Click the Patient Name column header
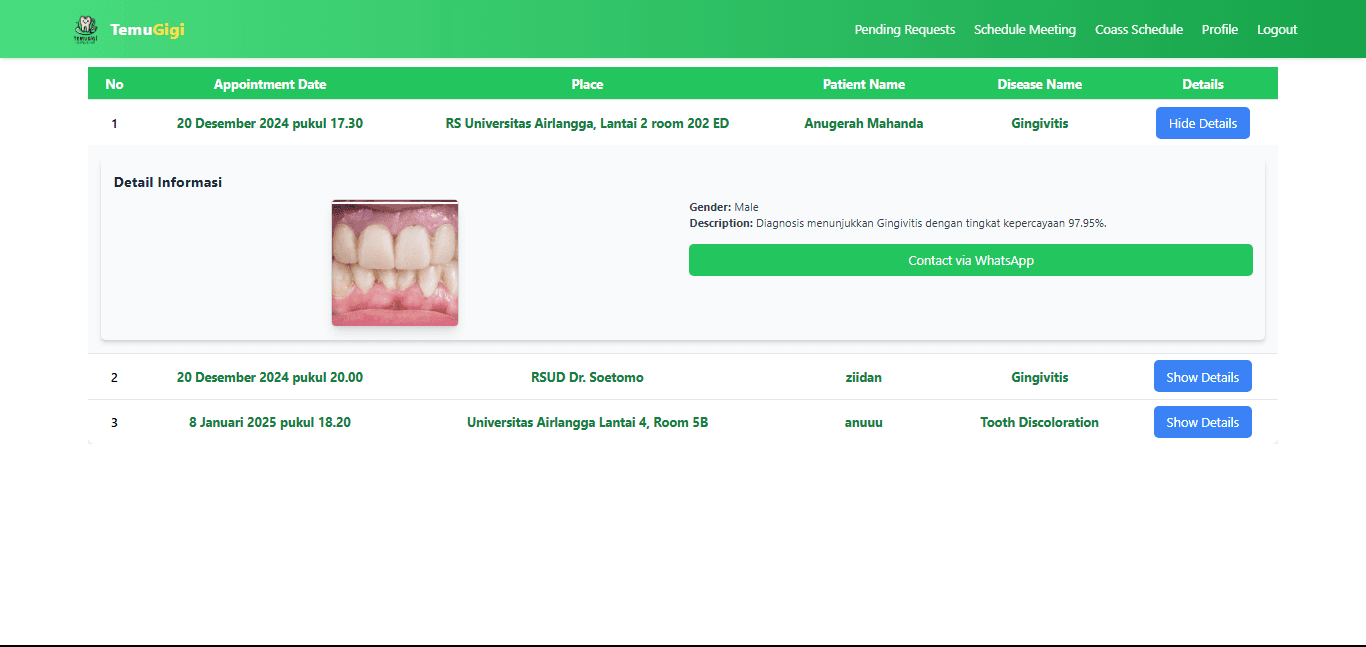 coord(863,84)
